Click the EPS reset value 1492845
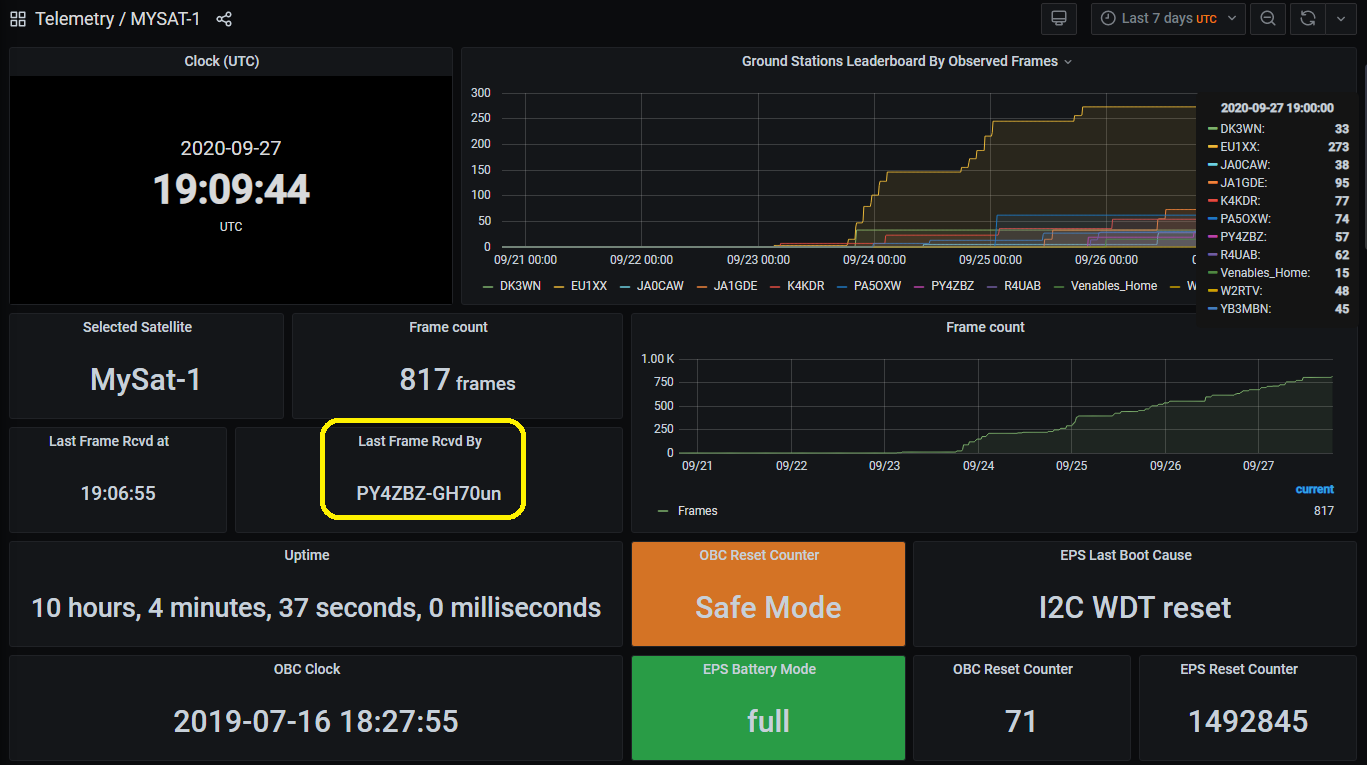Viewport: 1367px width, 765px height. coord(1248,721)
